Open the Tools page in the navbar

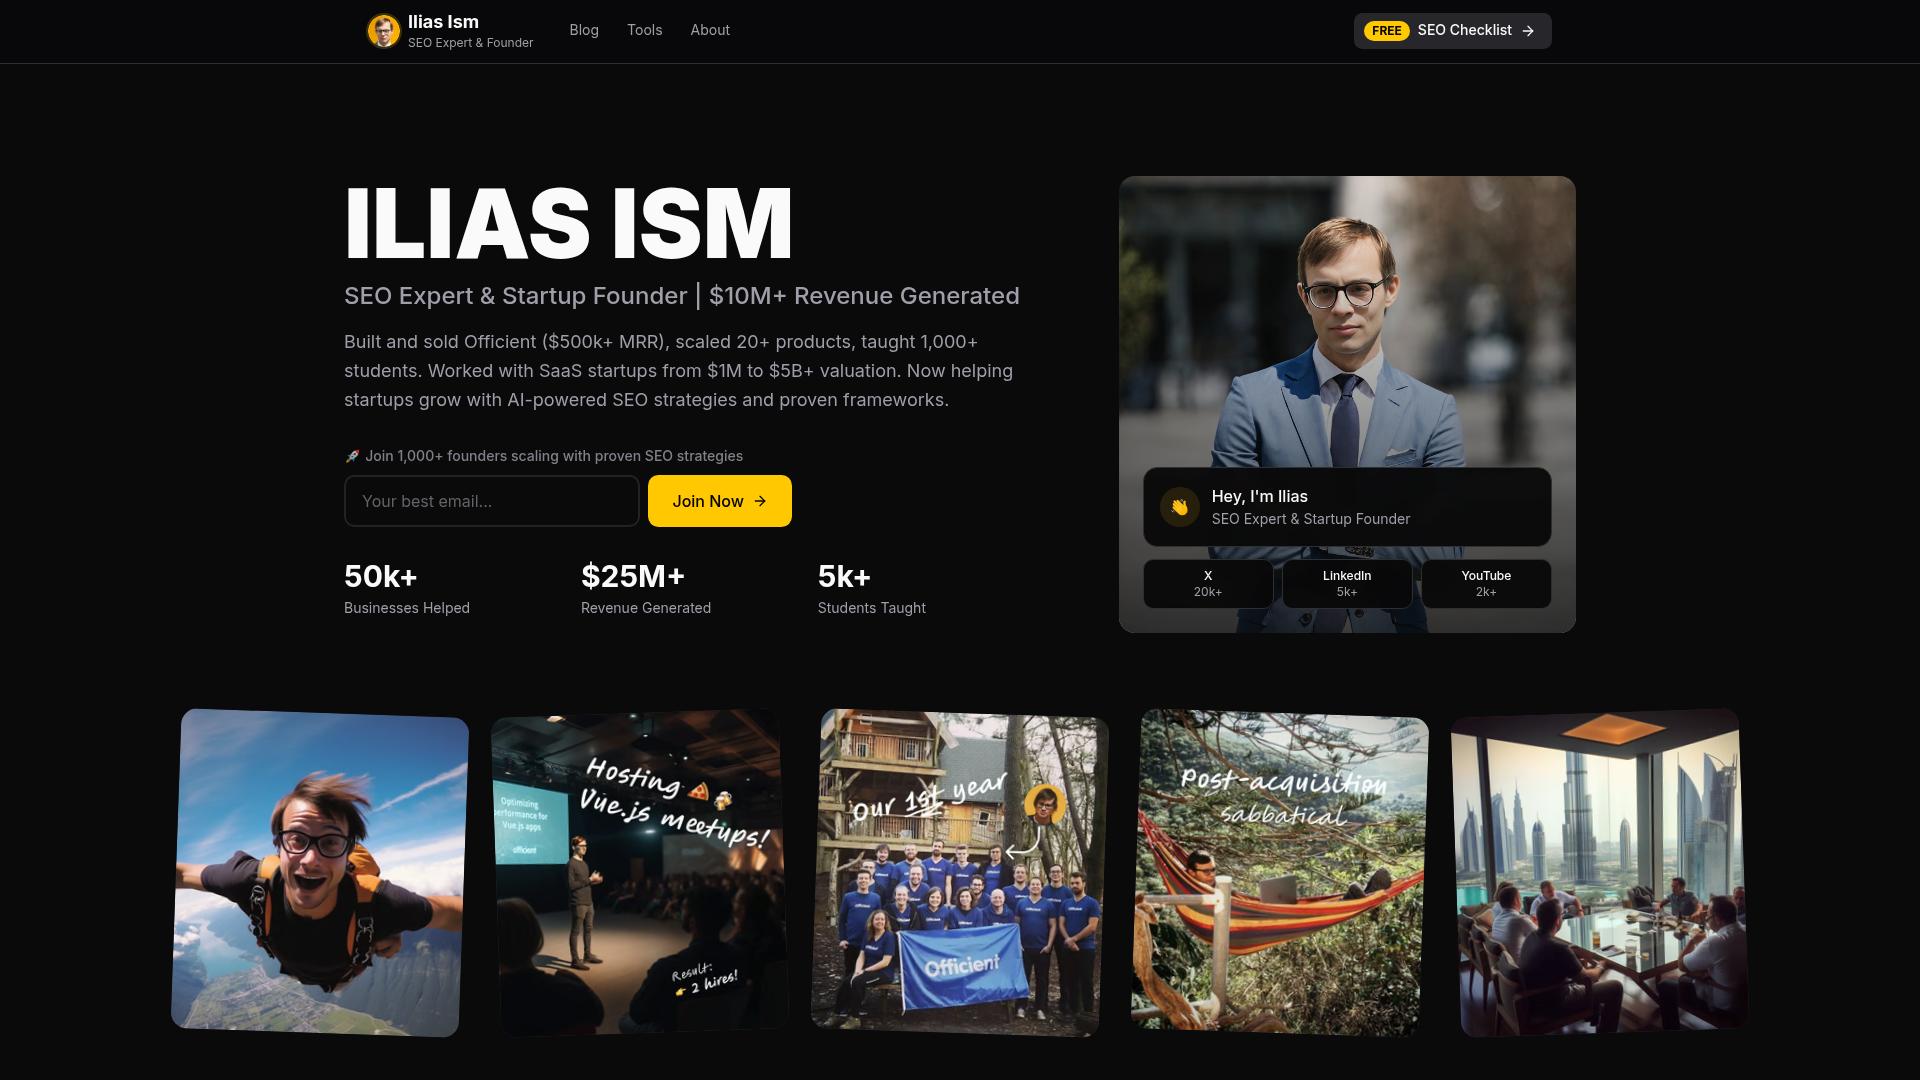644,30
